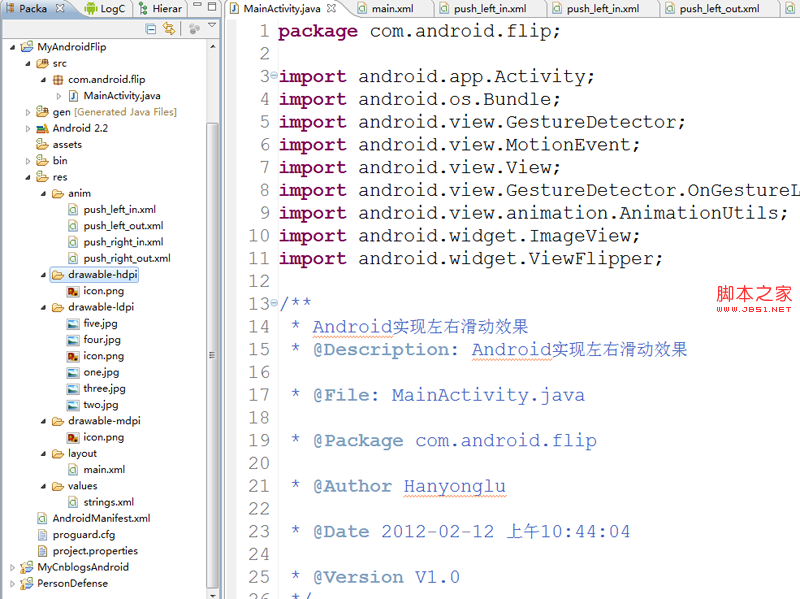Screen dimensions: 800x599
Task: Toggle Link with Editor icon
Action: (168, 29)
